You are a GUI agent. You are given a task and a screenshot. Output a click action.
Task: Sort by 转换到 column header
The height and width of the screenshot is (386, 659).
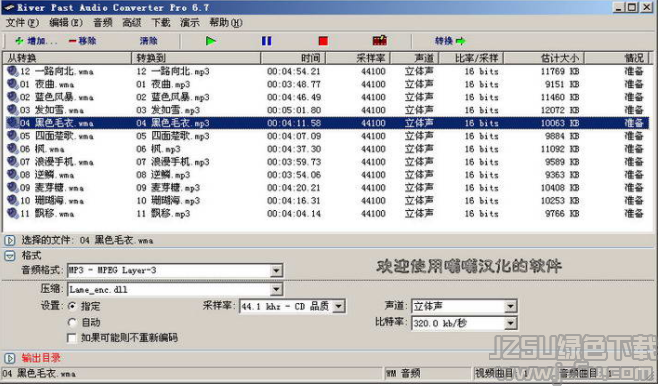196,58
